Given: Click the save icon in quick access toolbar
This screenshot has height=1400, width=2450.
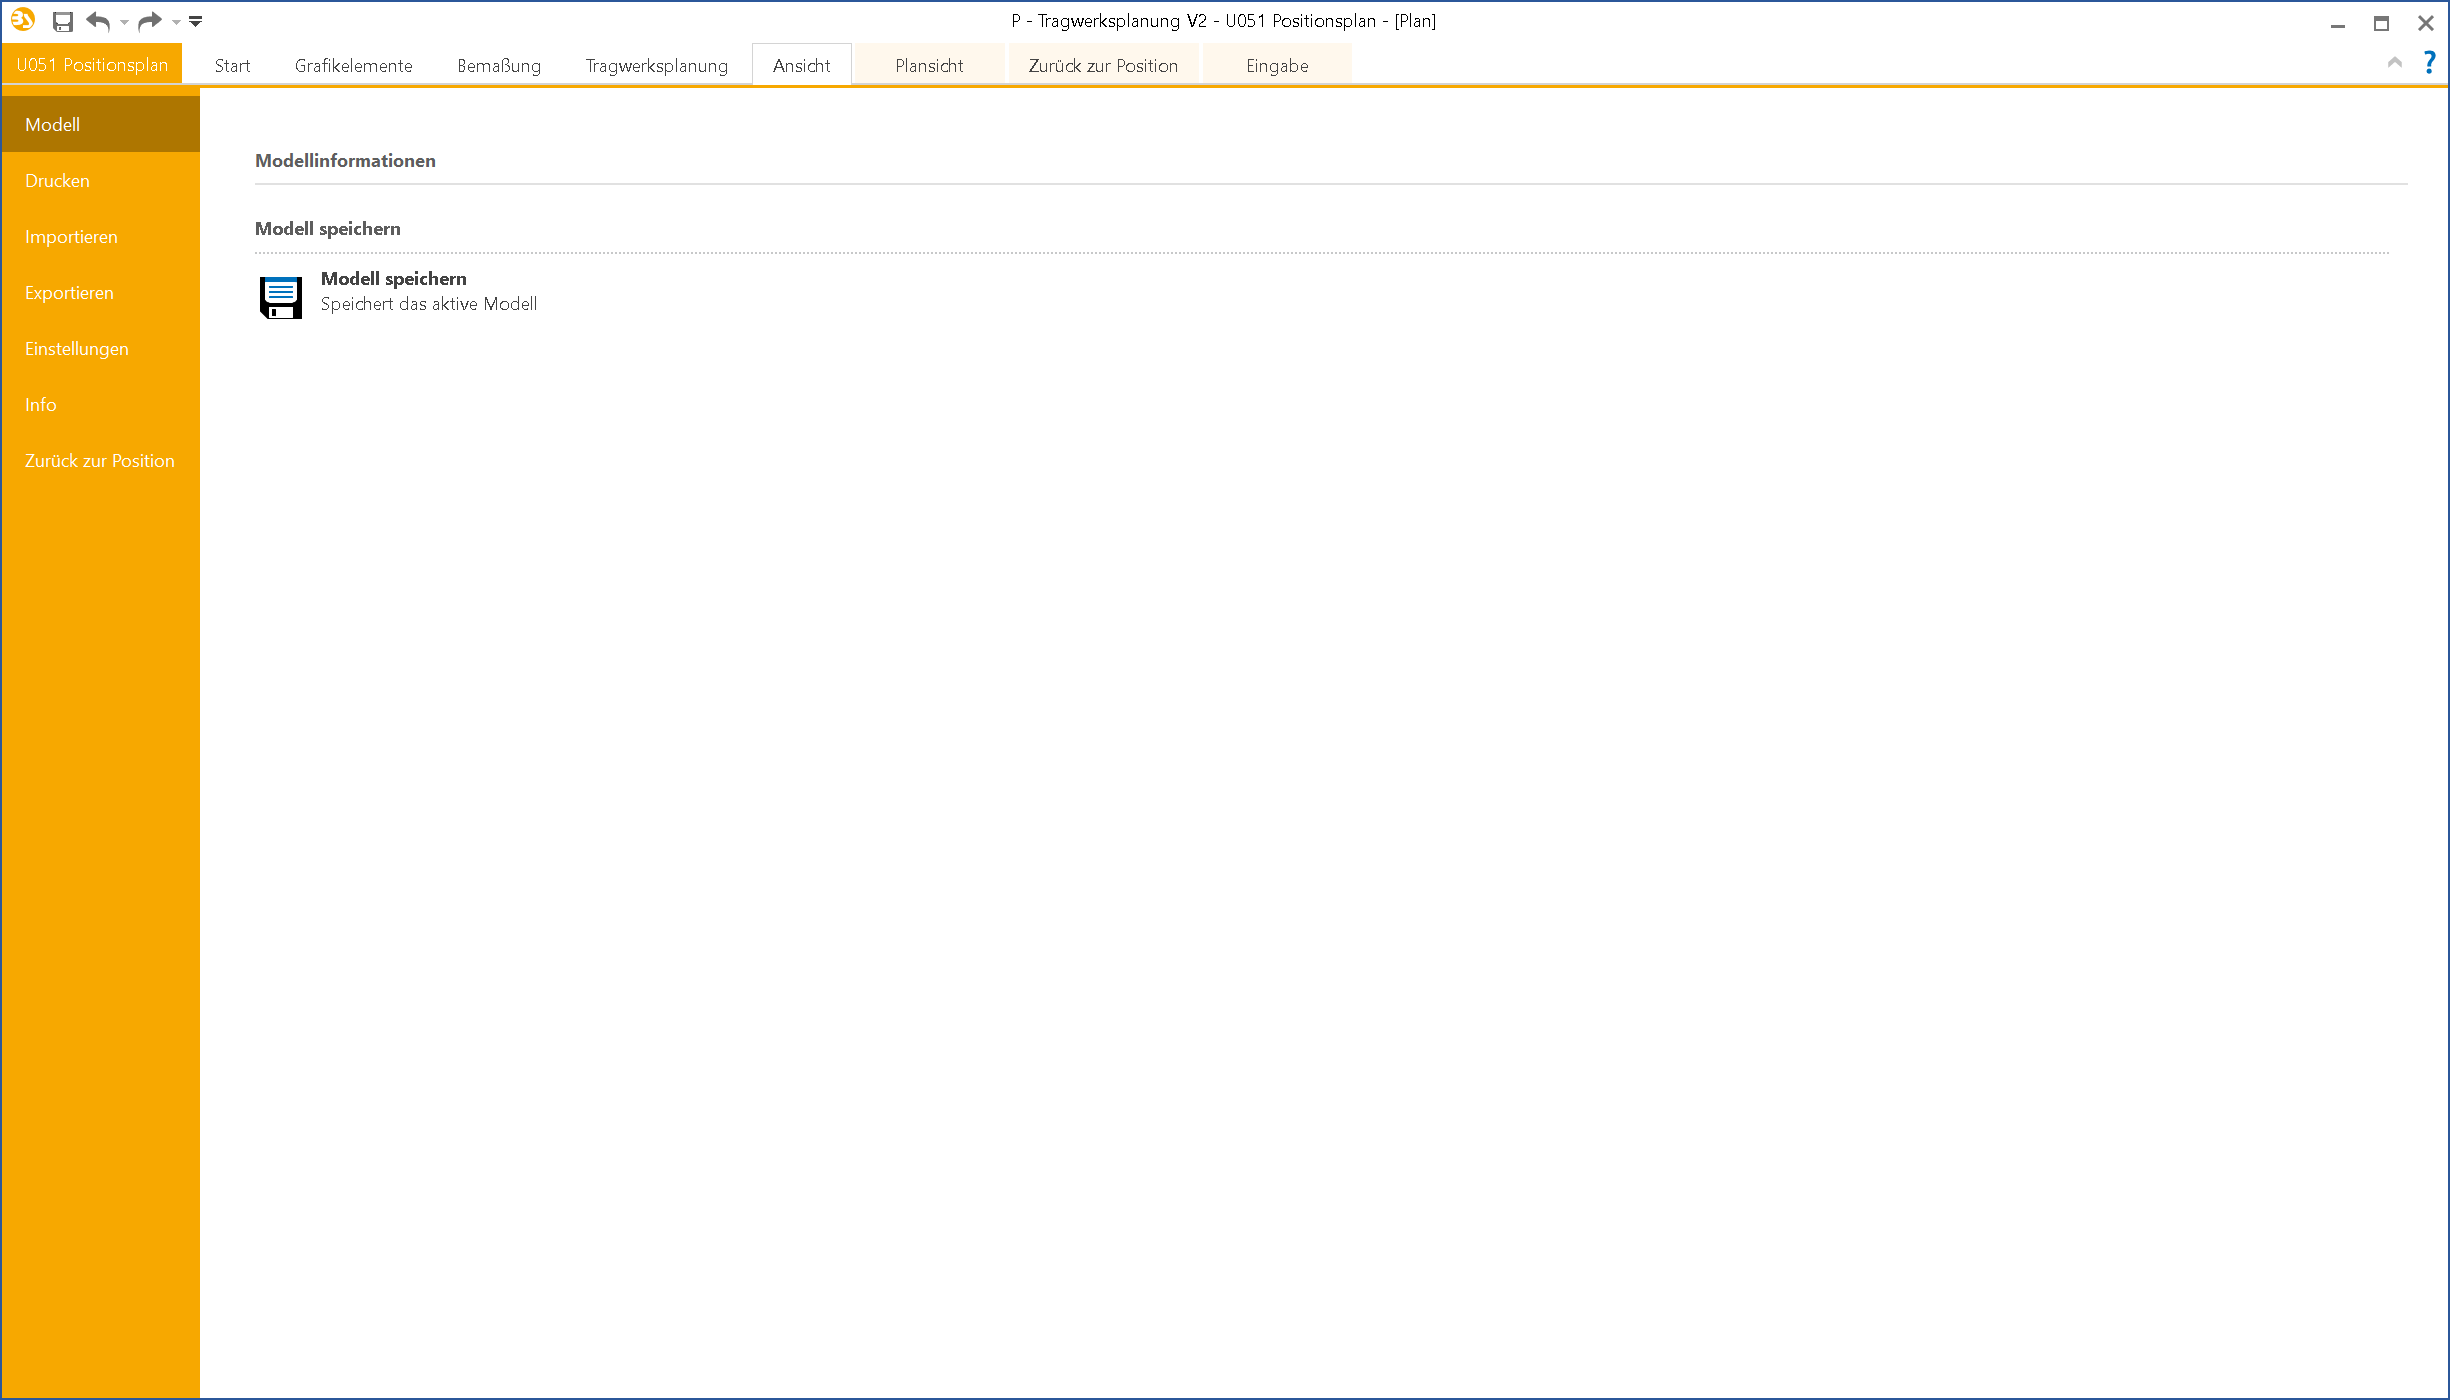Looking at the screenshot, I should [x=63, y=21].
